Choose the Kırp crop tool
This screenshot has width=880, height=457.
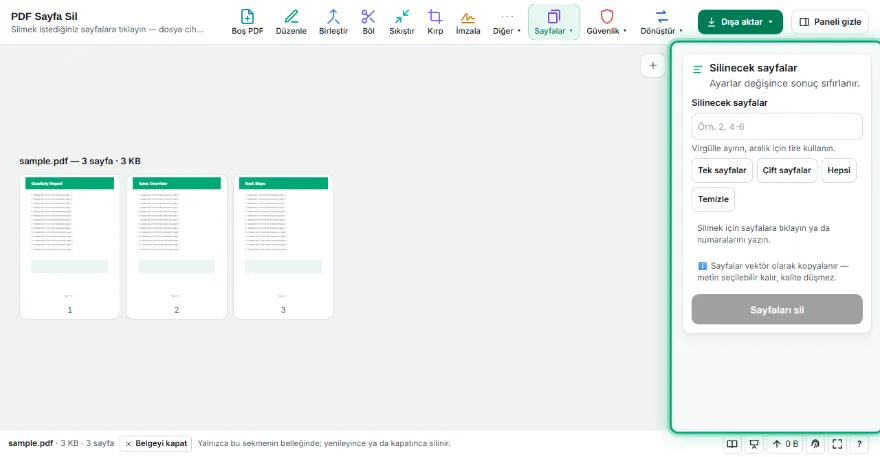(435, 22)
